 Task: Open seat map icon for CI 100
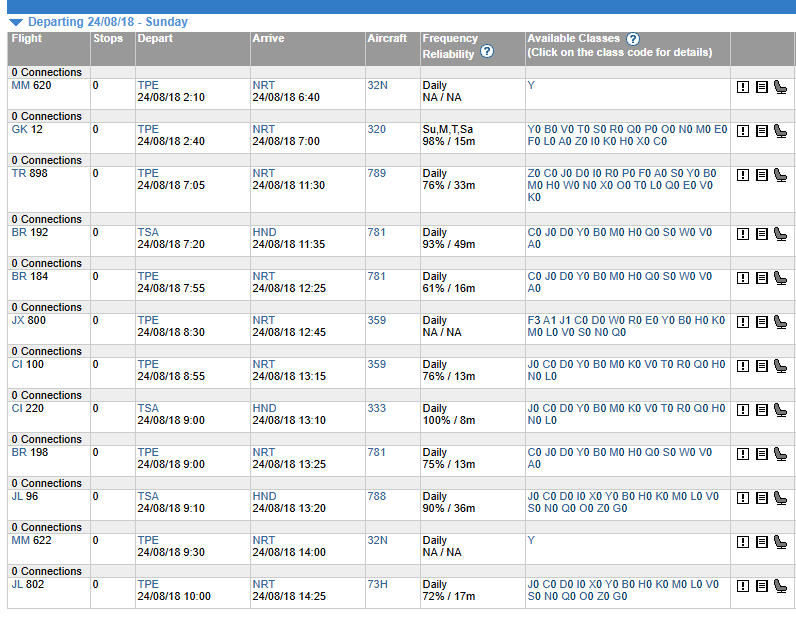(x=780, y=366)
